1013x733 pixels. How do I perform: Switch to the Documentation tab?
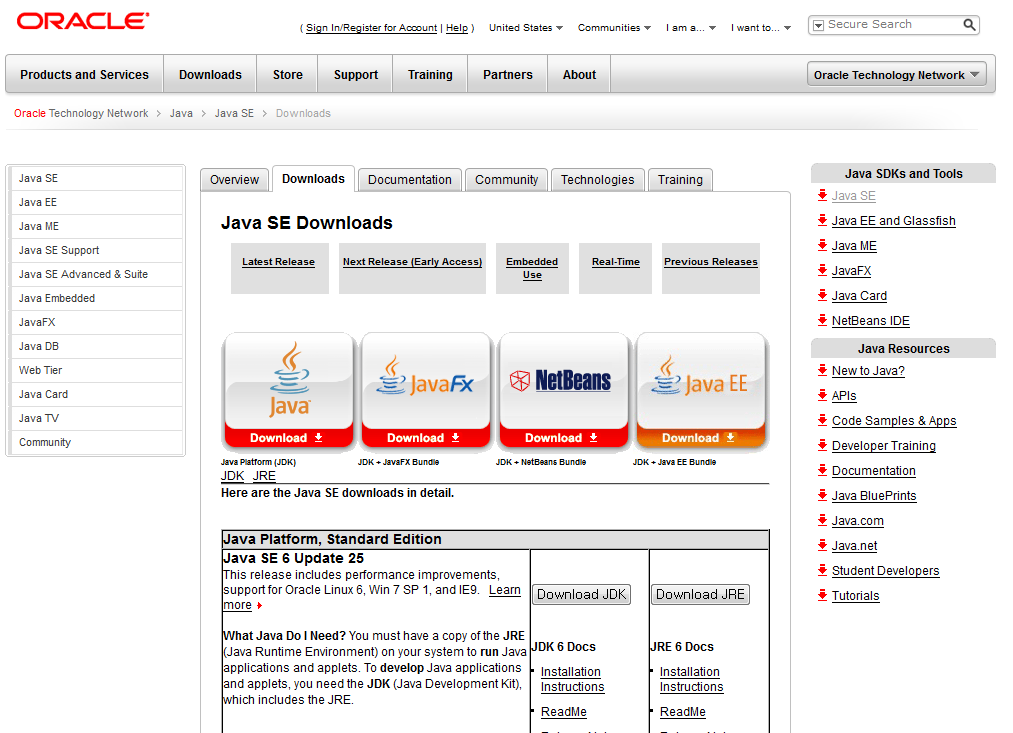410,180
